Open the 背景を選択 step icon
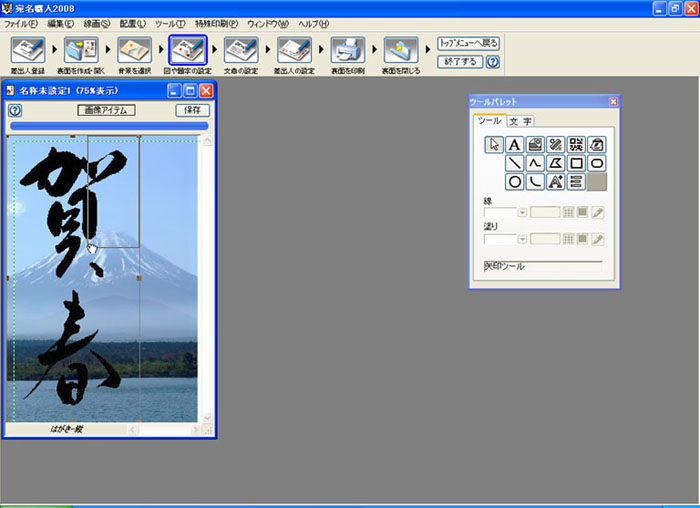 134,50
